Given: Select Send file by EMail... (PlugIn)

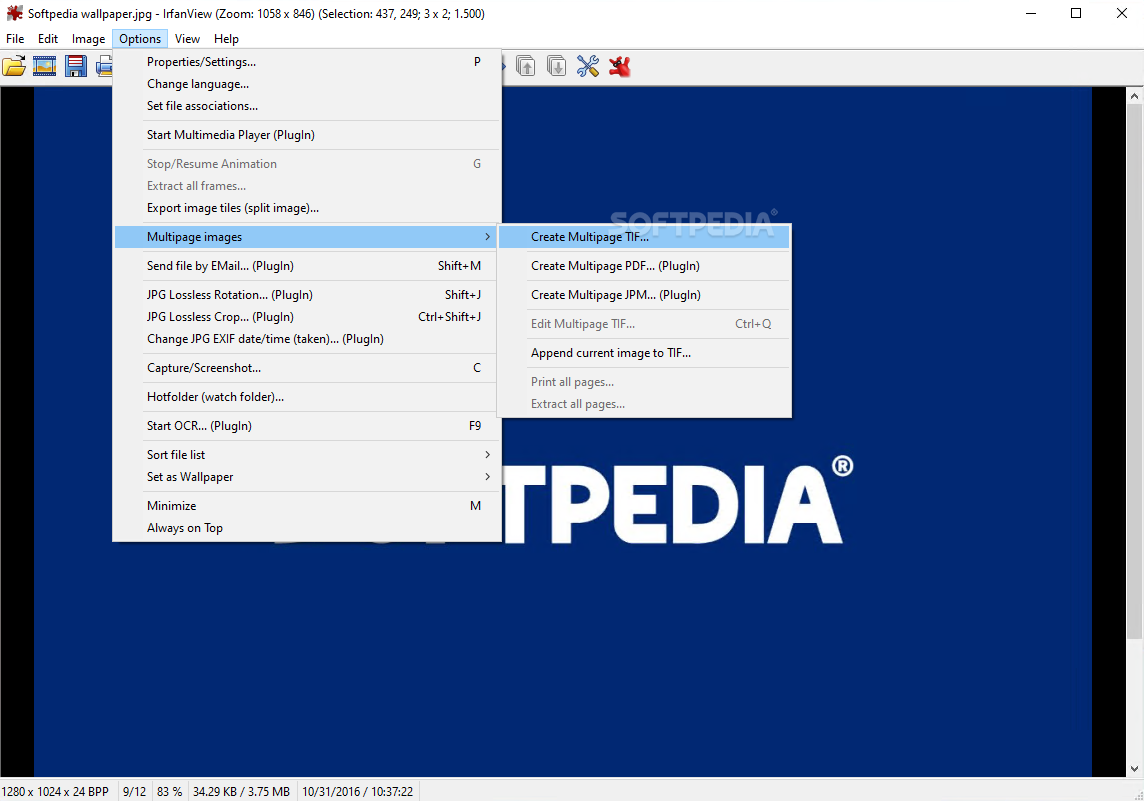Looking at the screenshot, I should pyautogui.click(x=307, y=266).
